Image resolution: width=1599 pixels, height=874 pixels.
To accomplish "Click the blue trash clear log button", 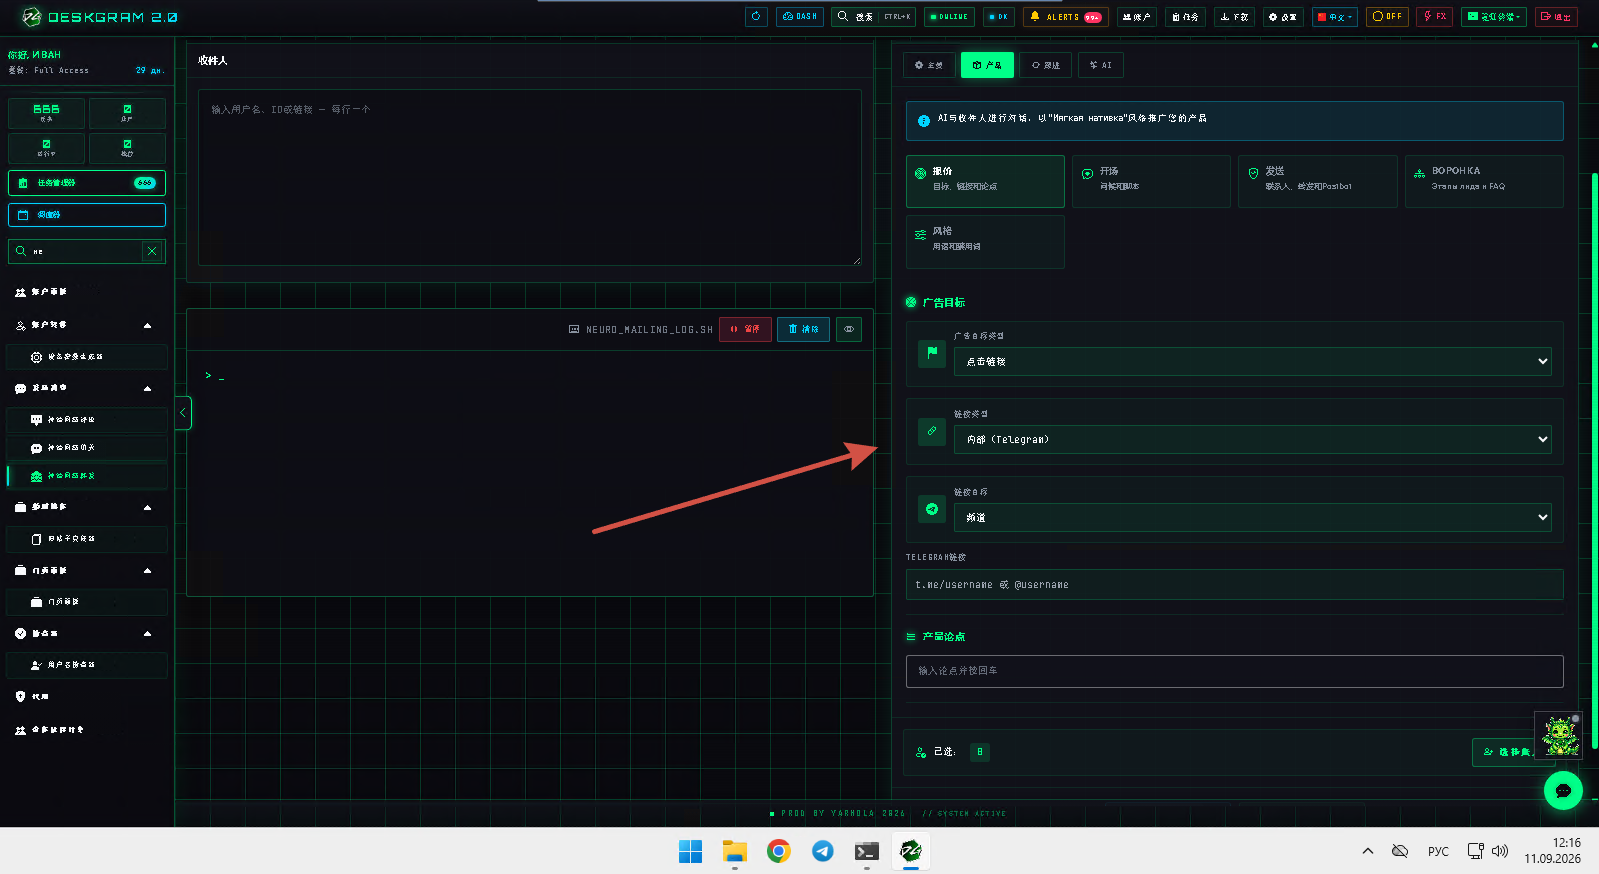I will (803, 329).
